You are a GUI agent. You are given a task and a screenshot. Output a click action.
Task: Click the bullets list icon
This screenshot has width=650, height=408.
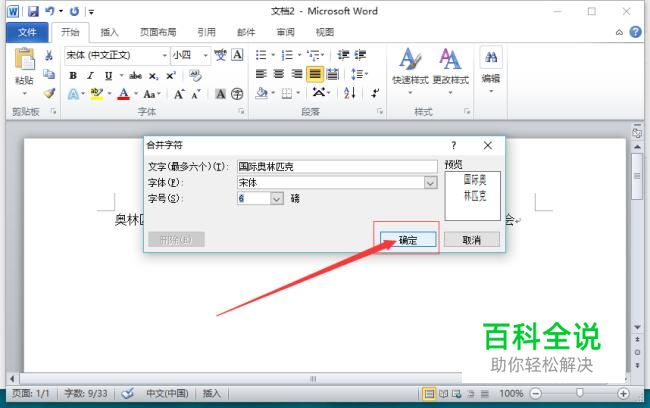click(261, 55)
